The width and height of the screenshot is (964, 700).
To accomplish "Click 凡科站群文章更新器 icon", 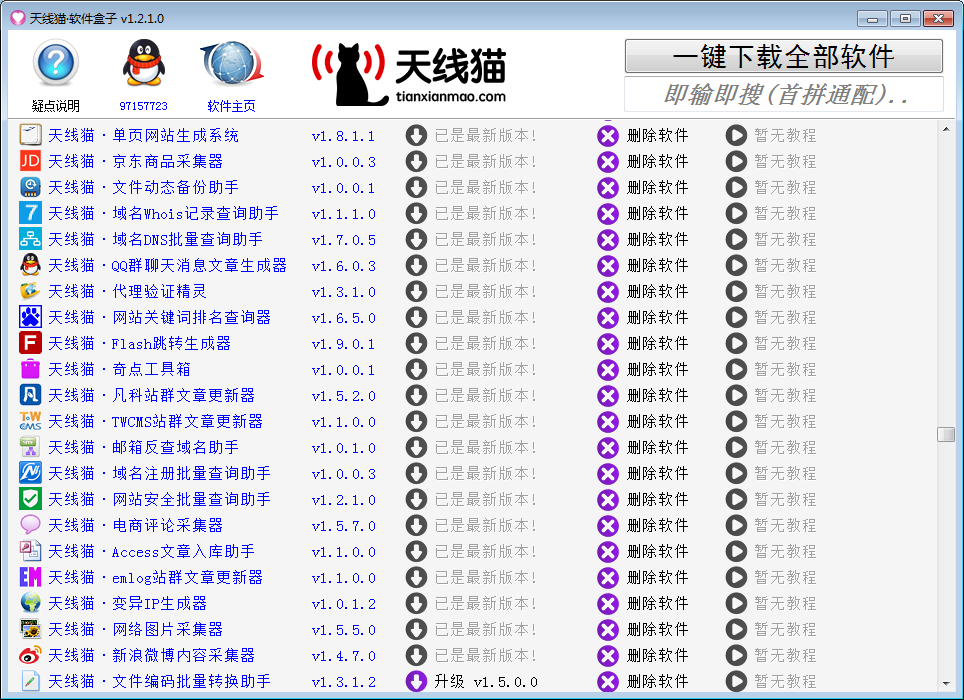I will tap(30, 395).
